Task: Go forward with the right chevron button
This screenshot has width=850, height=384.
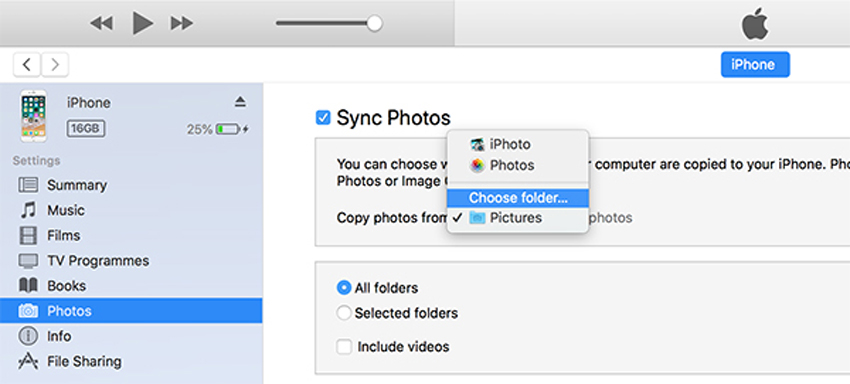Action: [55, 65]
